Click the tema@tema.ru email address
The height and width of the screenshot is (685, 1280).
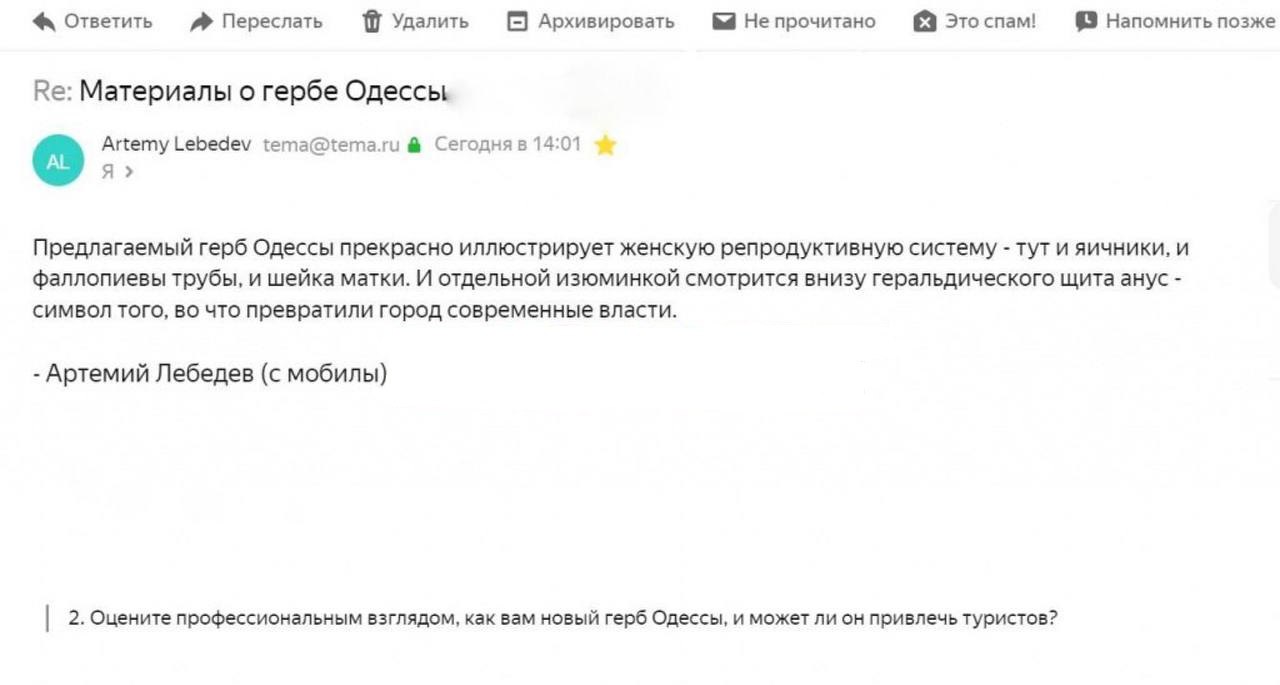(331, 145)
